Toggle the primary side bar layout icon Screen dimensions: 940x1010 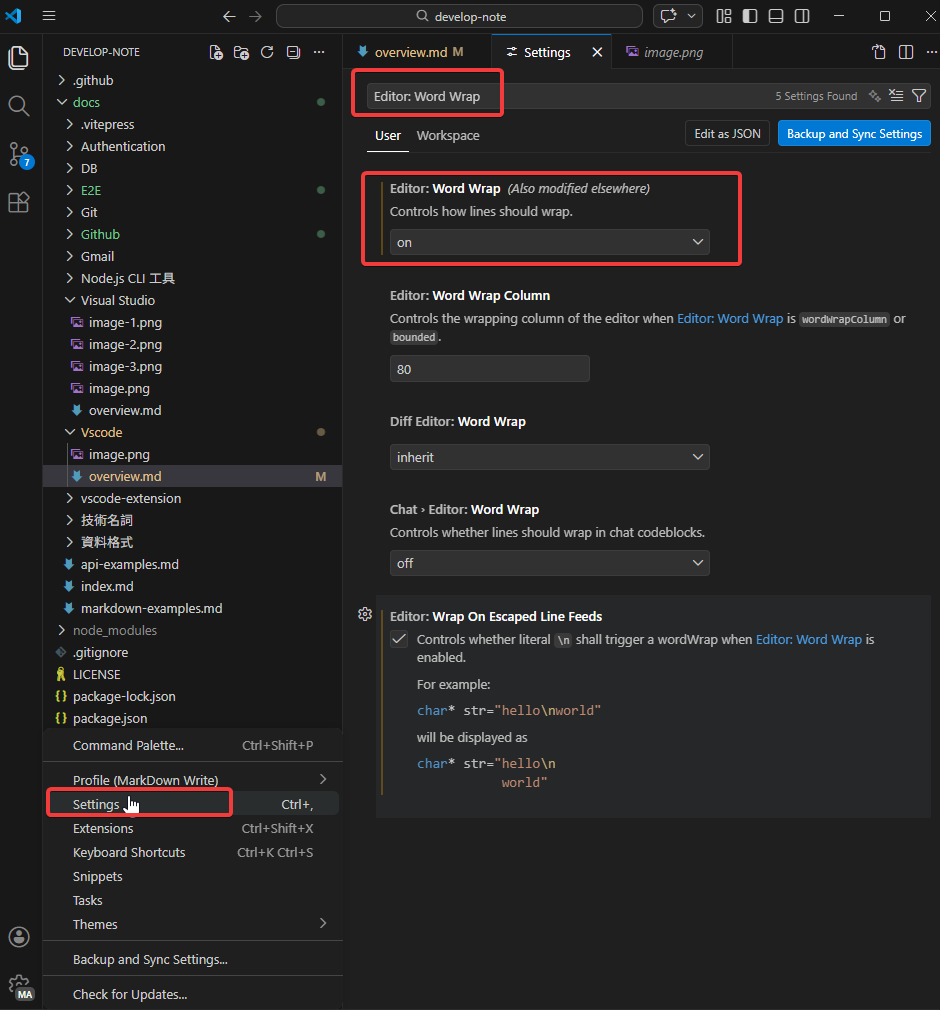tap(750, 16)
